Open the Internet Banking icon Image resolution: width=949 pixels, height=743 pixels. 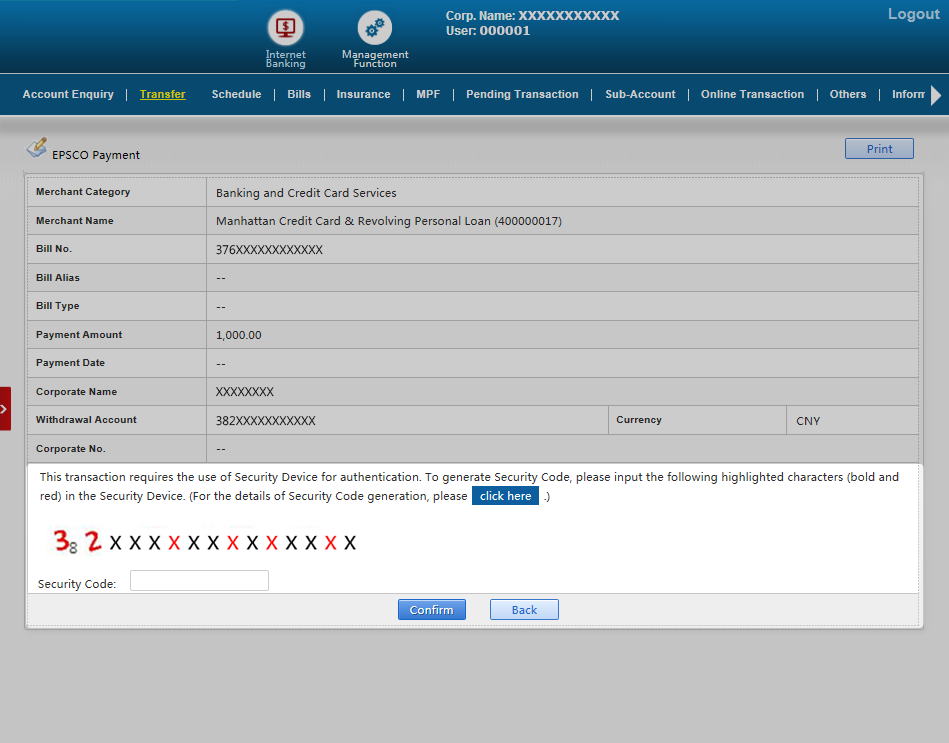(285, 28)
